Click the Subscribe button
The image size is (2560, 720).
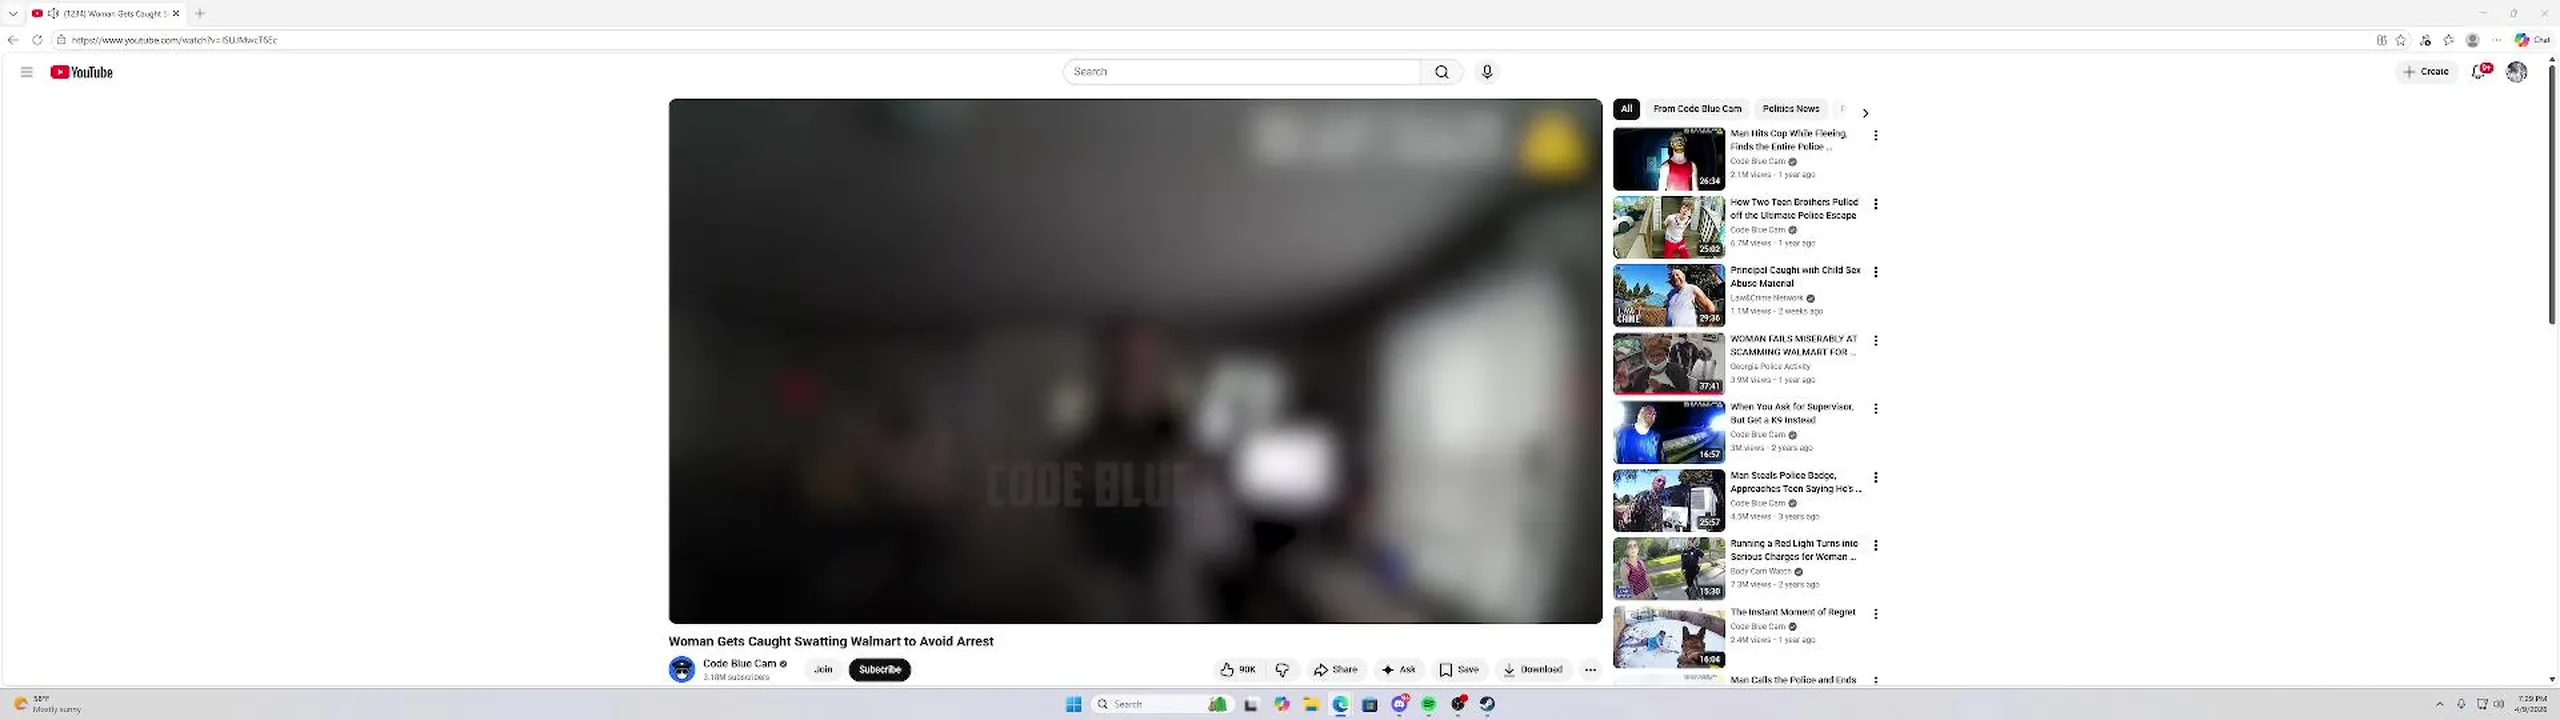(880, 670)
